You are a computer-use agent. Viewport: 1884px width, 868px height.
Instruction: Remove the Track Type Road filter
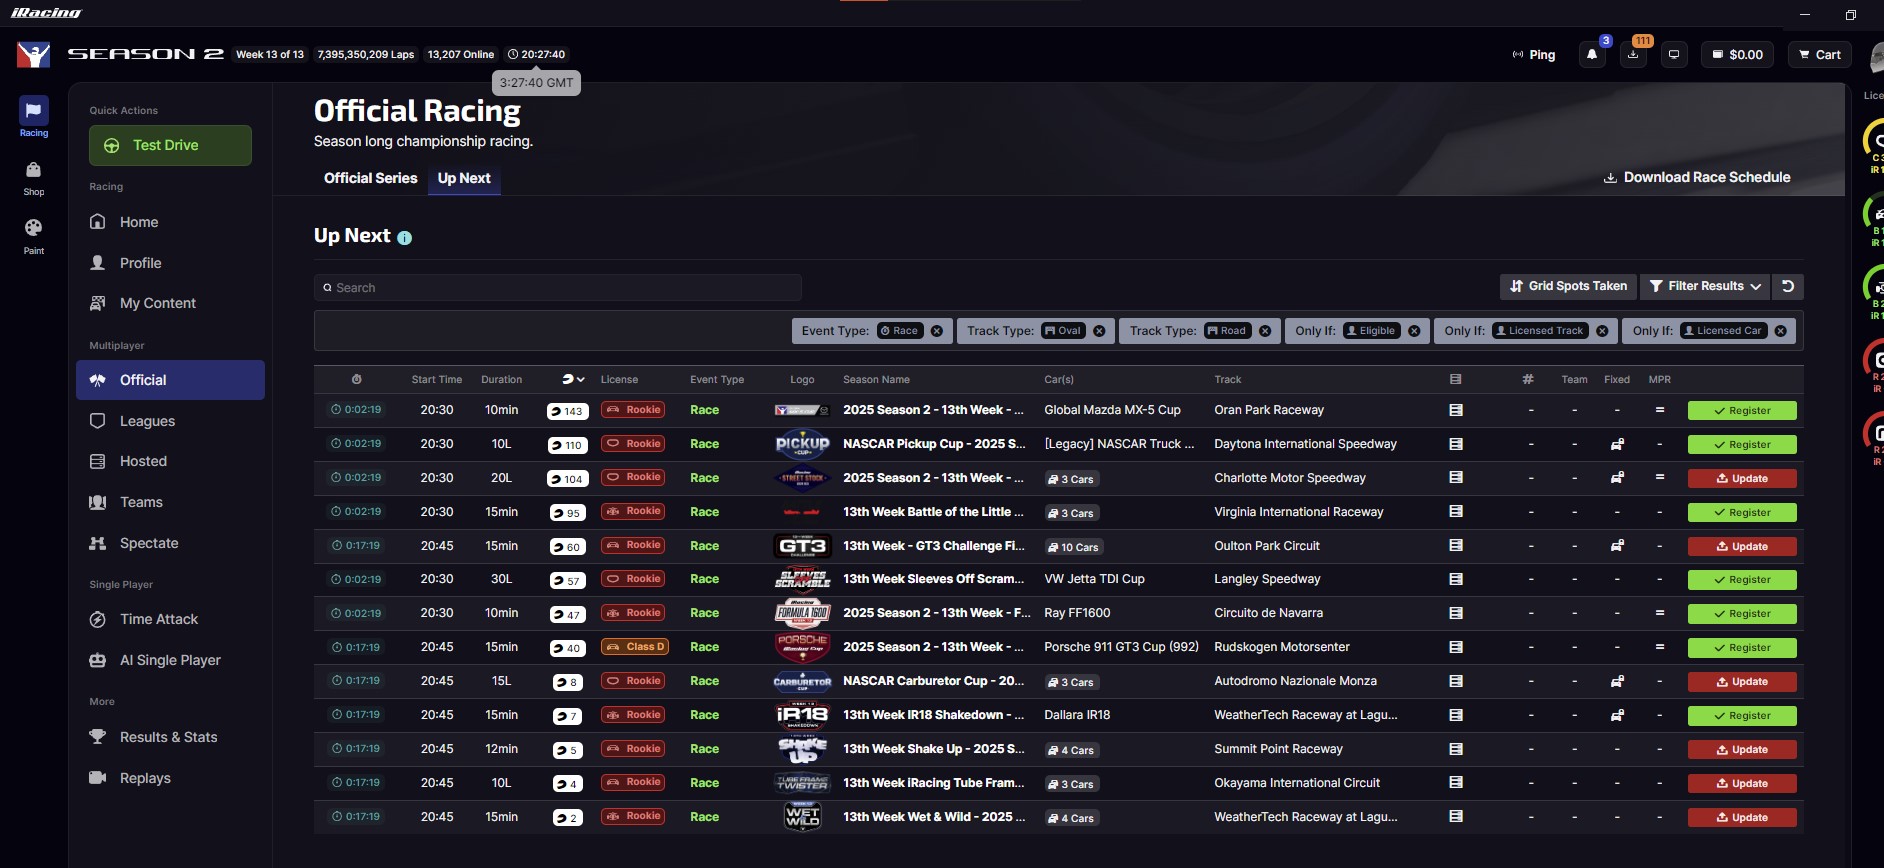click(x=1265, y=331)
